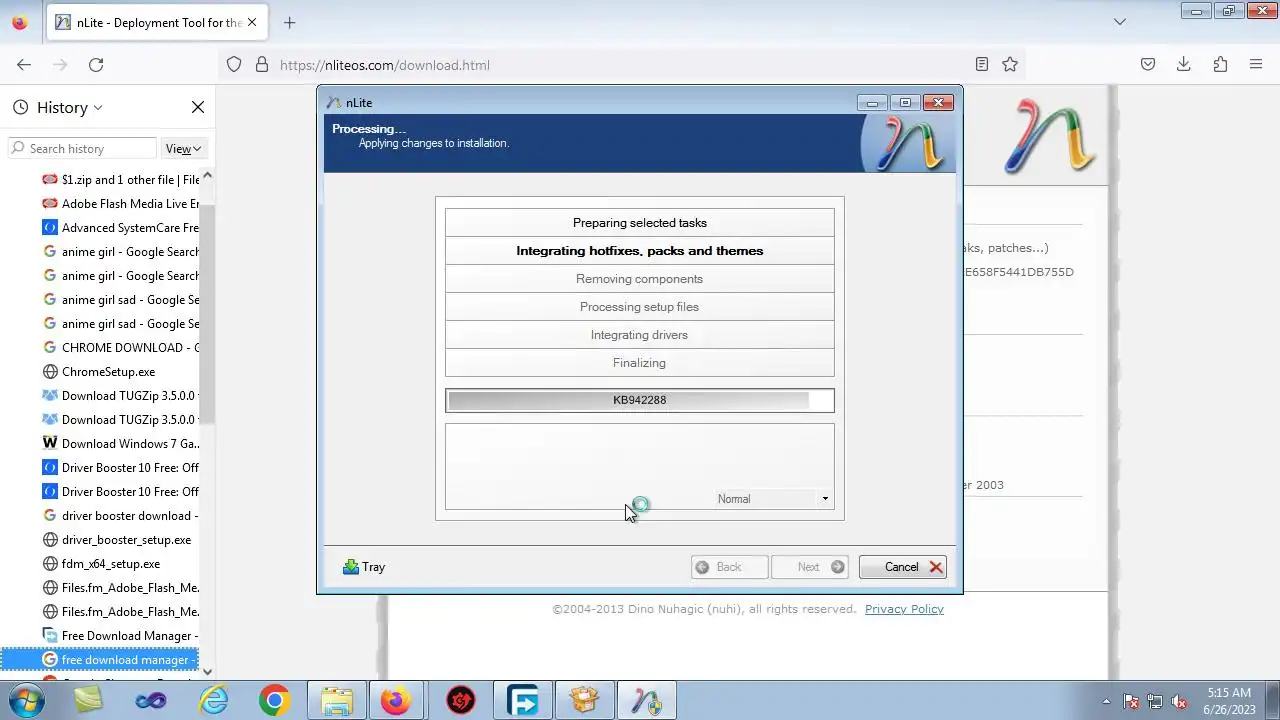Click the URL address field
Screen dimensions: 1280x720
coord(620,65)
